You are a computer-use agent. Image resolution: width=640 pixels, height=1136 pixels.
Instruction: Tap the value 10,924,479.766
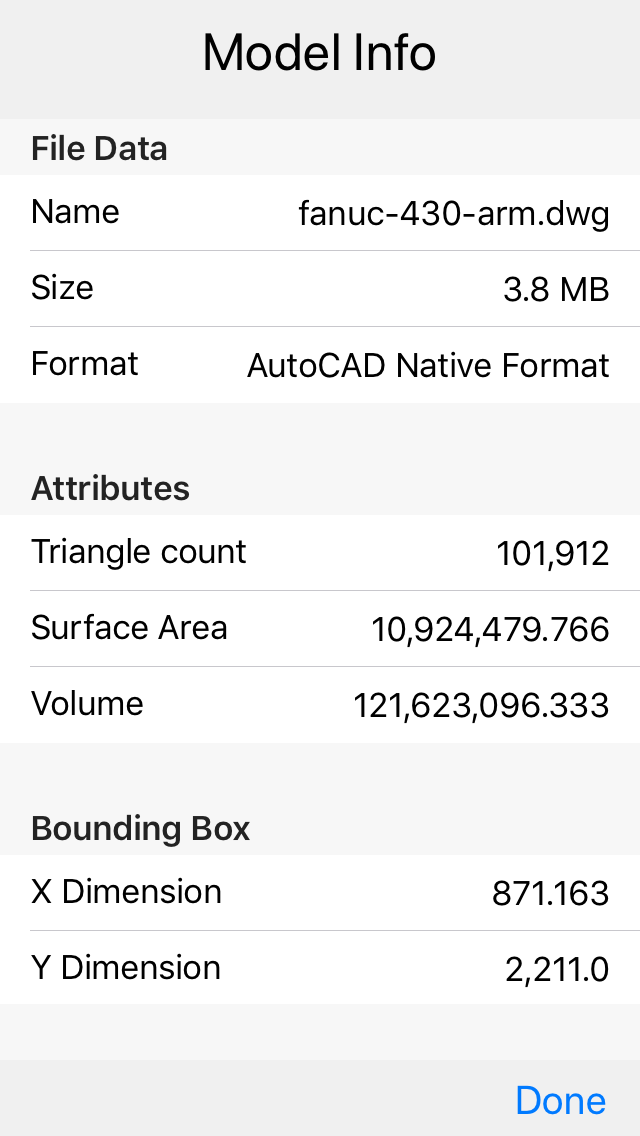pyautogui.click(x=490, y=629)
